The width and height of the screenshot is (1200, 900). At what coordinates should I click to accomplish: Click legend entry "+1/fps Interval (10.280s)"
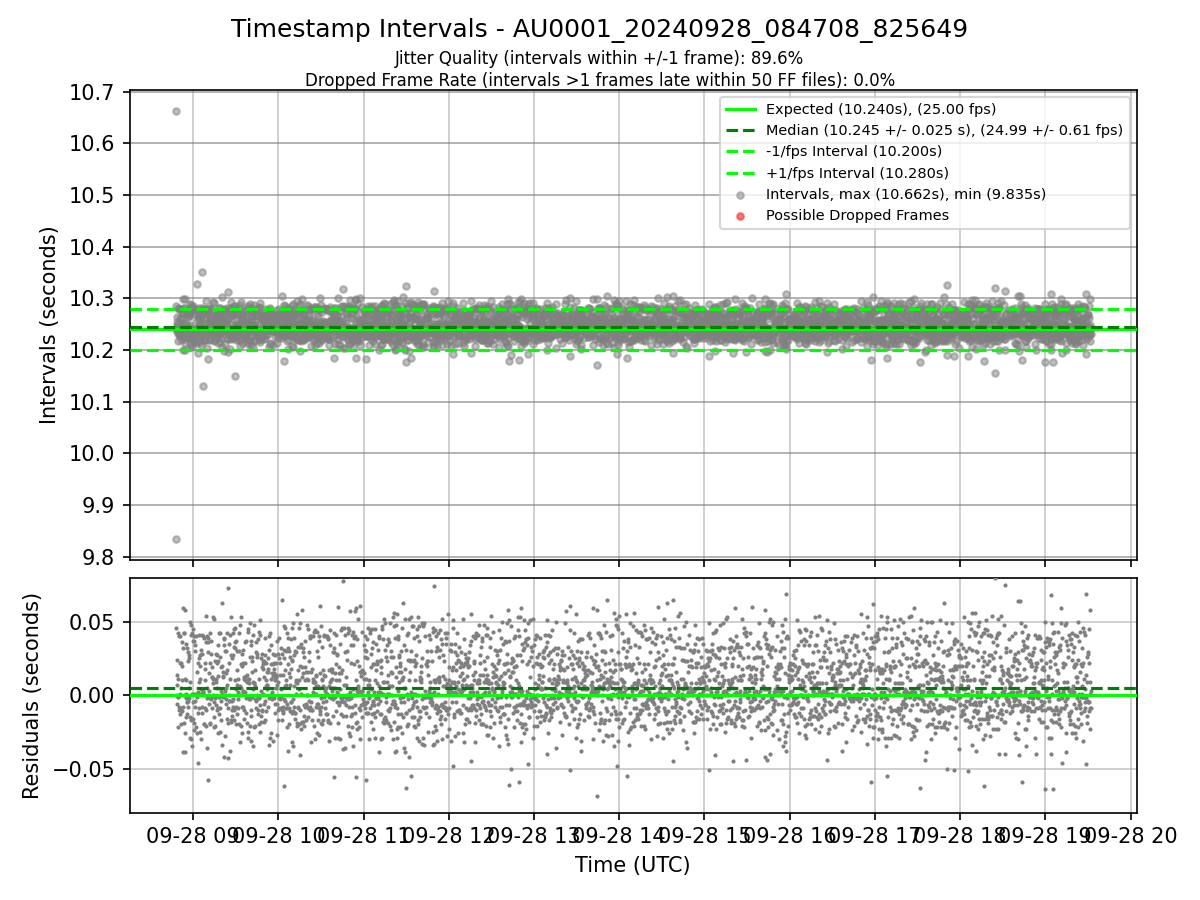click(856, 173)
